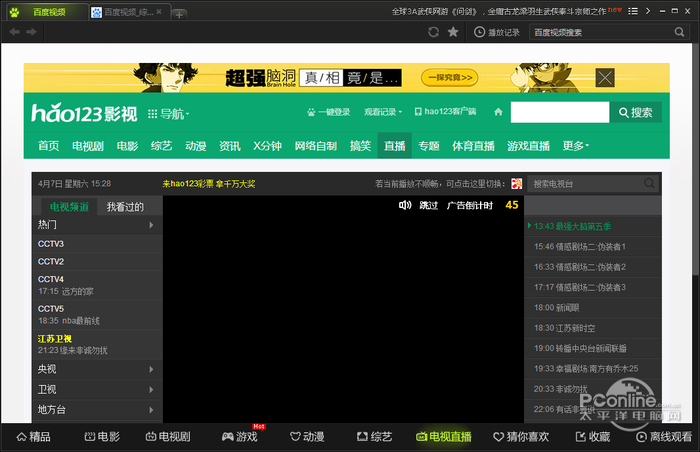Open hao123客户端 link
Viewport: 700px width, 452px height.
point(446,112)
